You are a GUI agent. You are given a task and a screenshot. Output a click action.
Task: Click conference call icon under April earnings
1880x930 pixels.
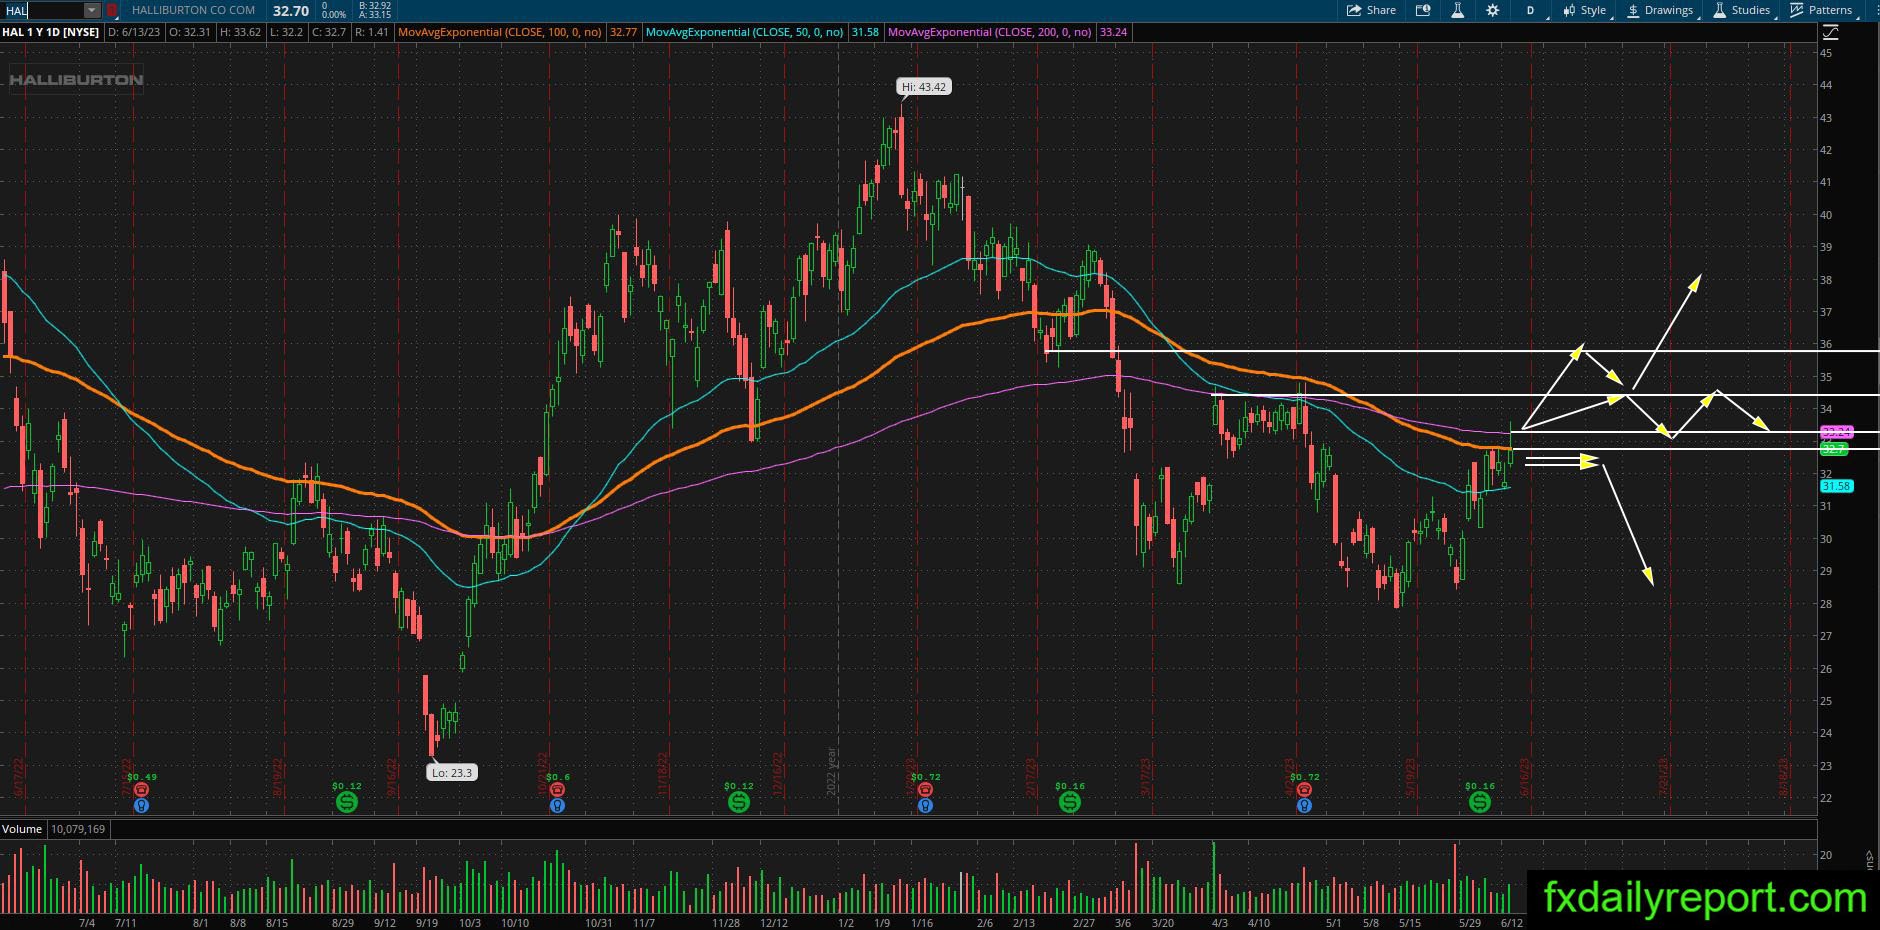1303,805
